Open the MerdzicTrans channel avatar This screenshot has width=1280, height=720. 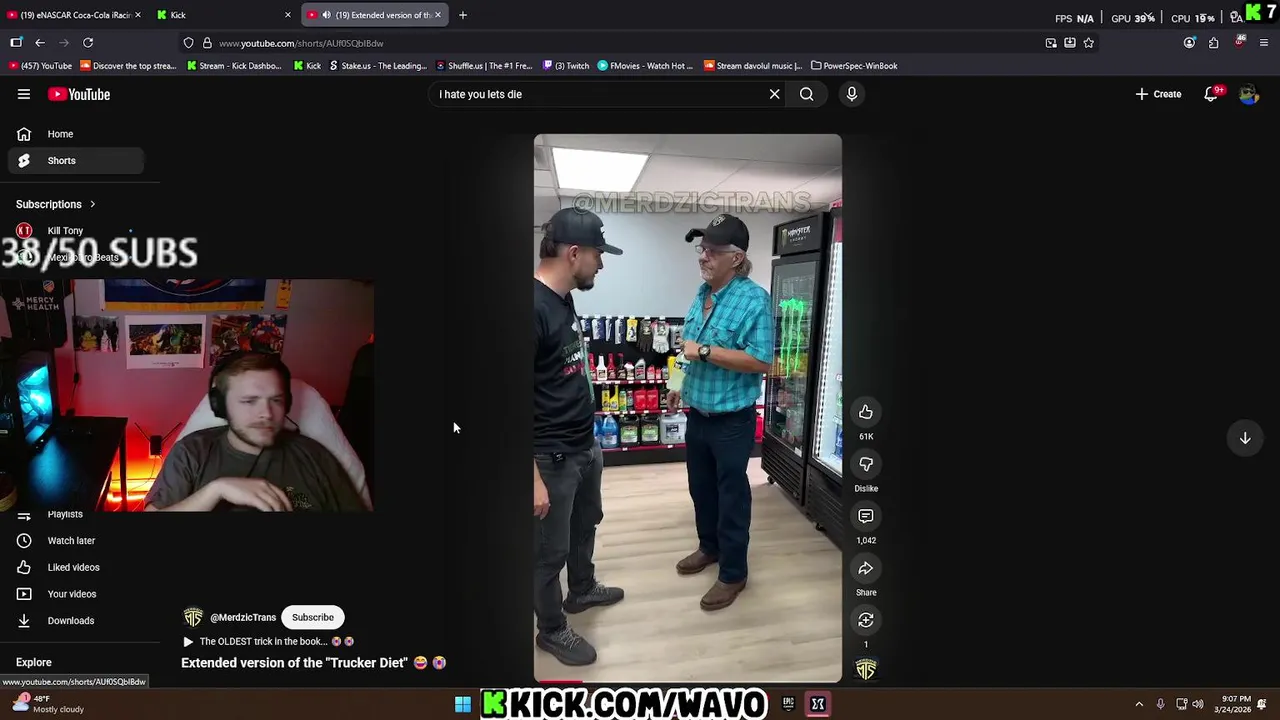point(193,617)
